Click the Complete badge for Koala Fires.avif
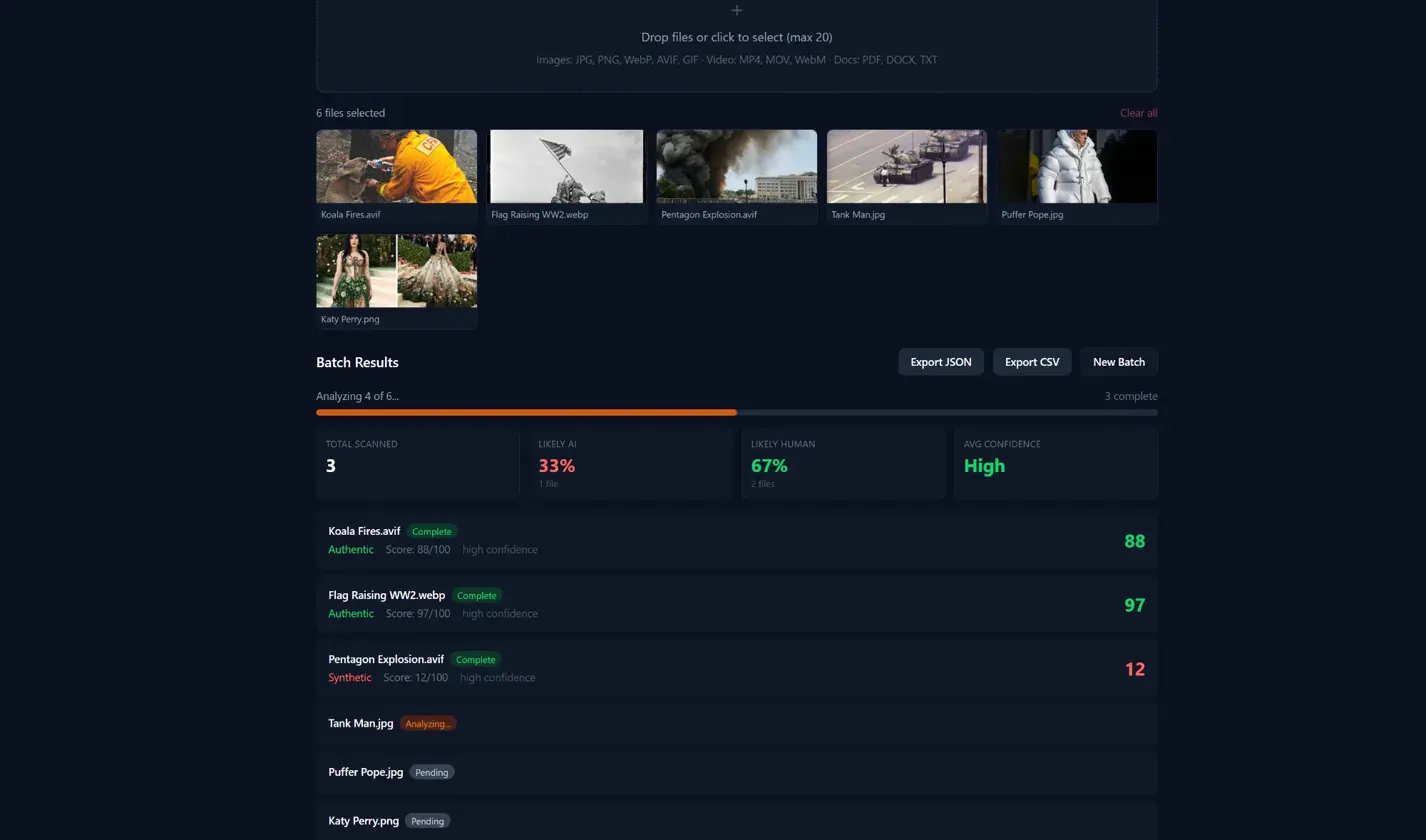This screenshot has height=840, width=1426. [432, 531]
